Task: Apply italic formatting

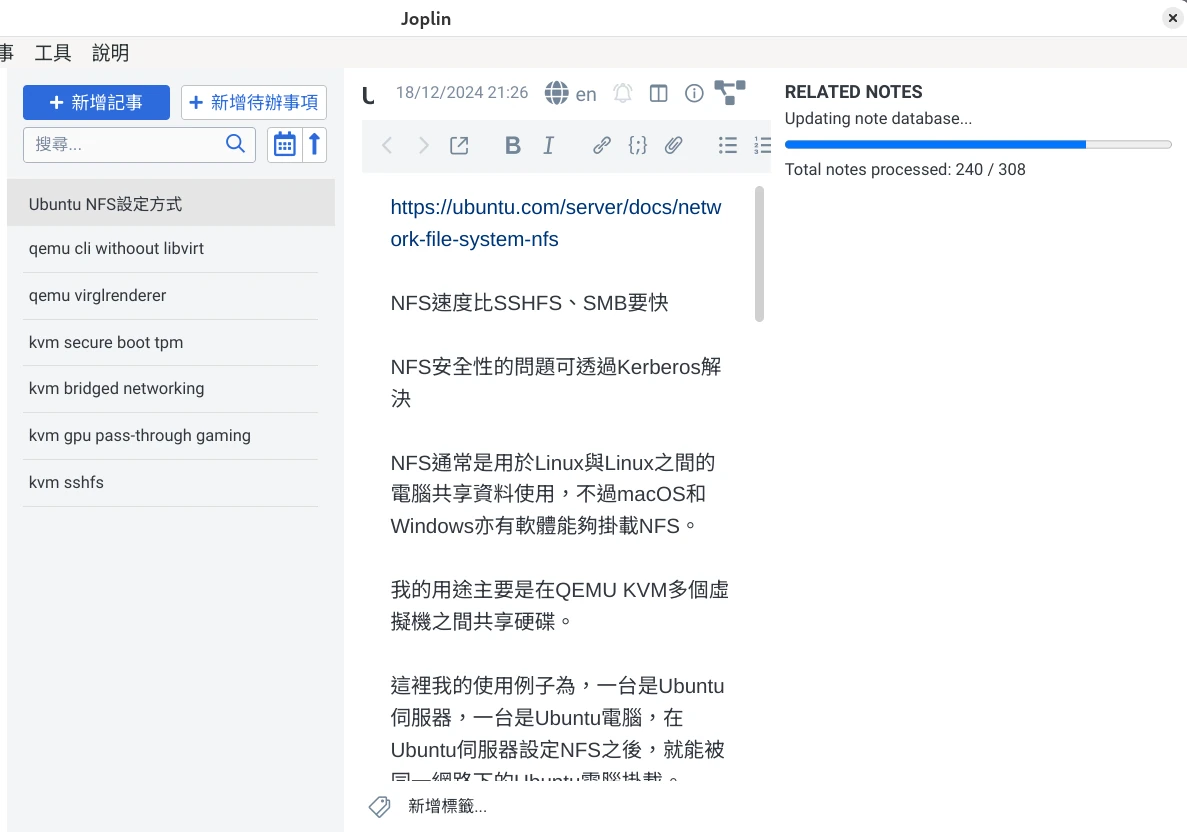Action: point(548,145)
